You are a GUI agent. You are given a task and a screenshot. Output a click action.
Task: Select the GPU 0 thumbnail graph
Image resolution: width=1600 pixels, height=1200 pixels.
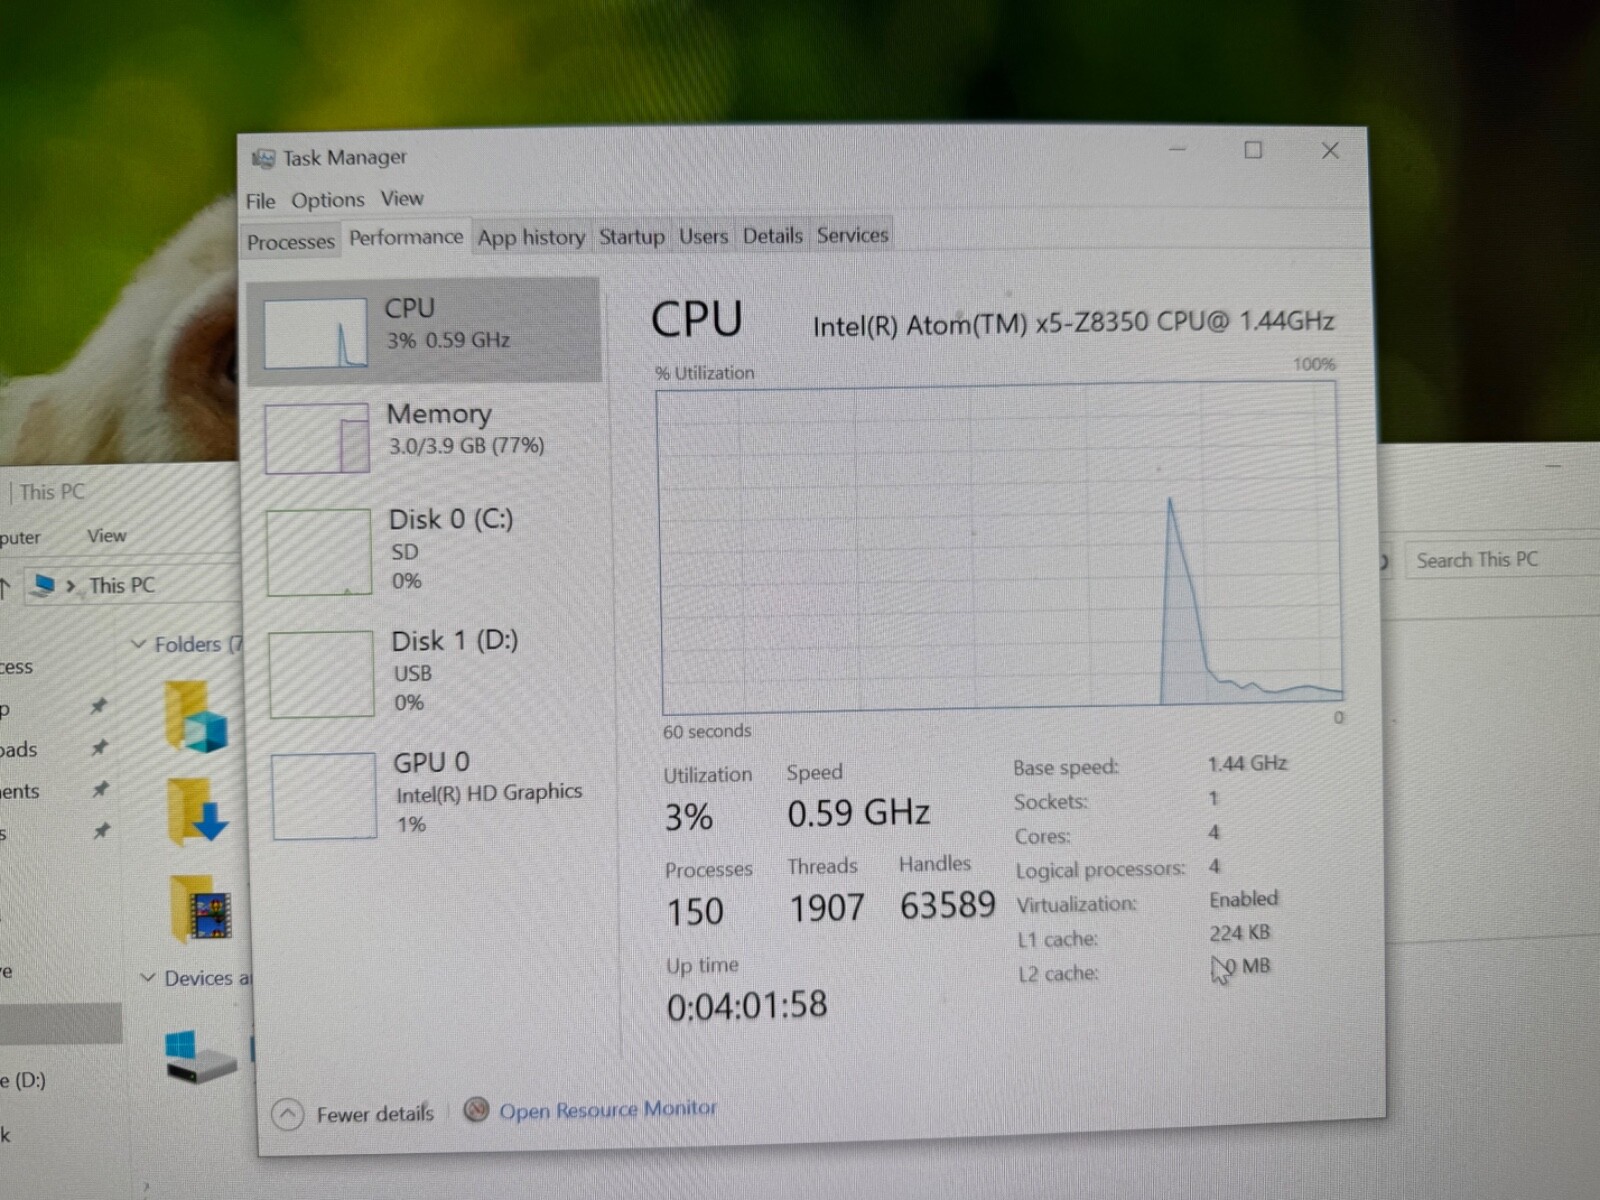pyautogui.click(x=324, y=796)
